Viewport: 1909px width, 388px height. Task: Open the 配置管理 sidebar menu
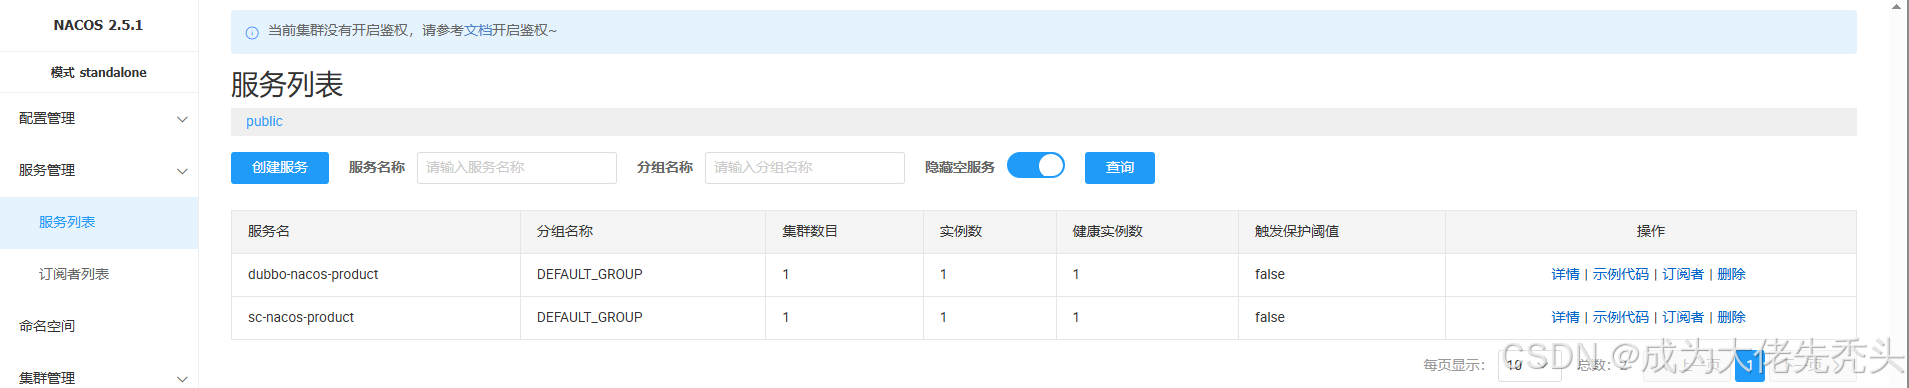pos(99,119)
